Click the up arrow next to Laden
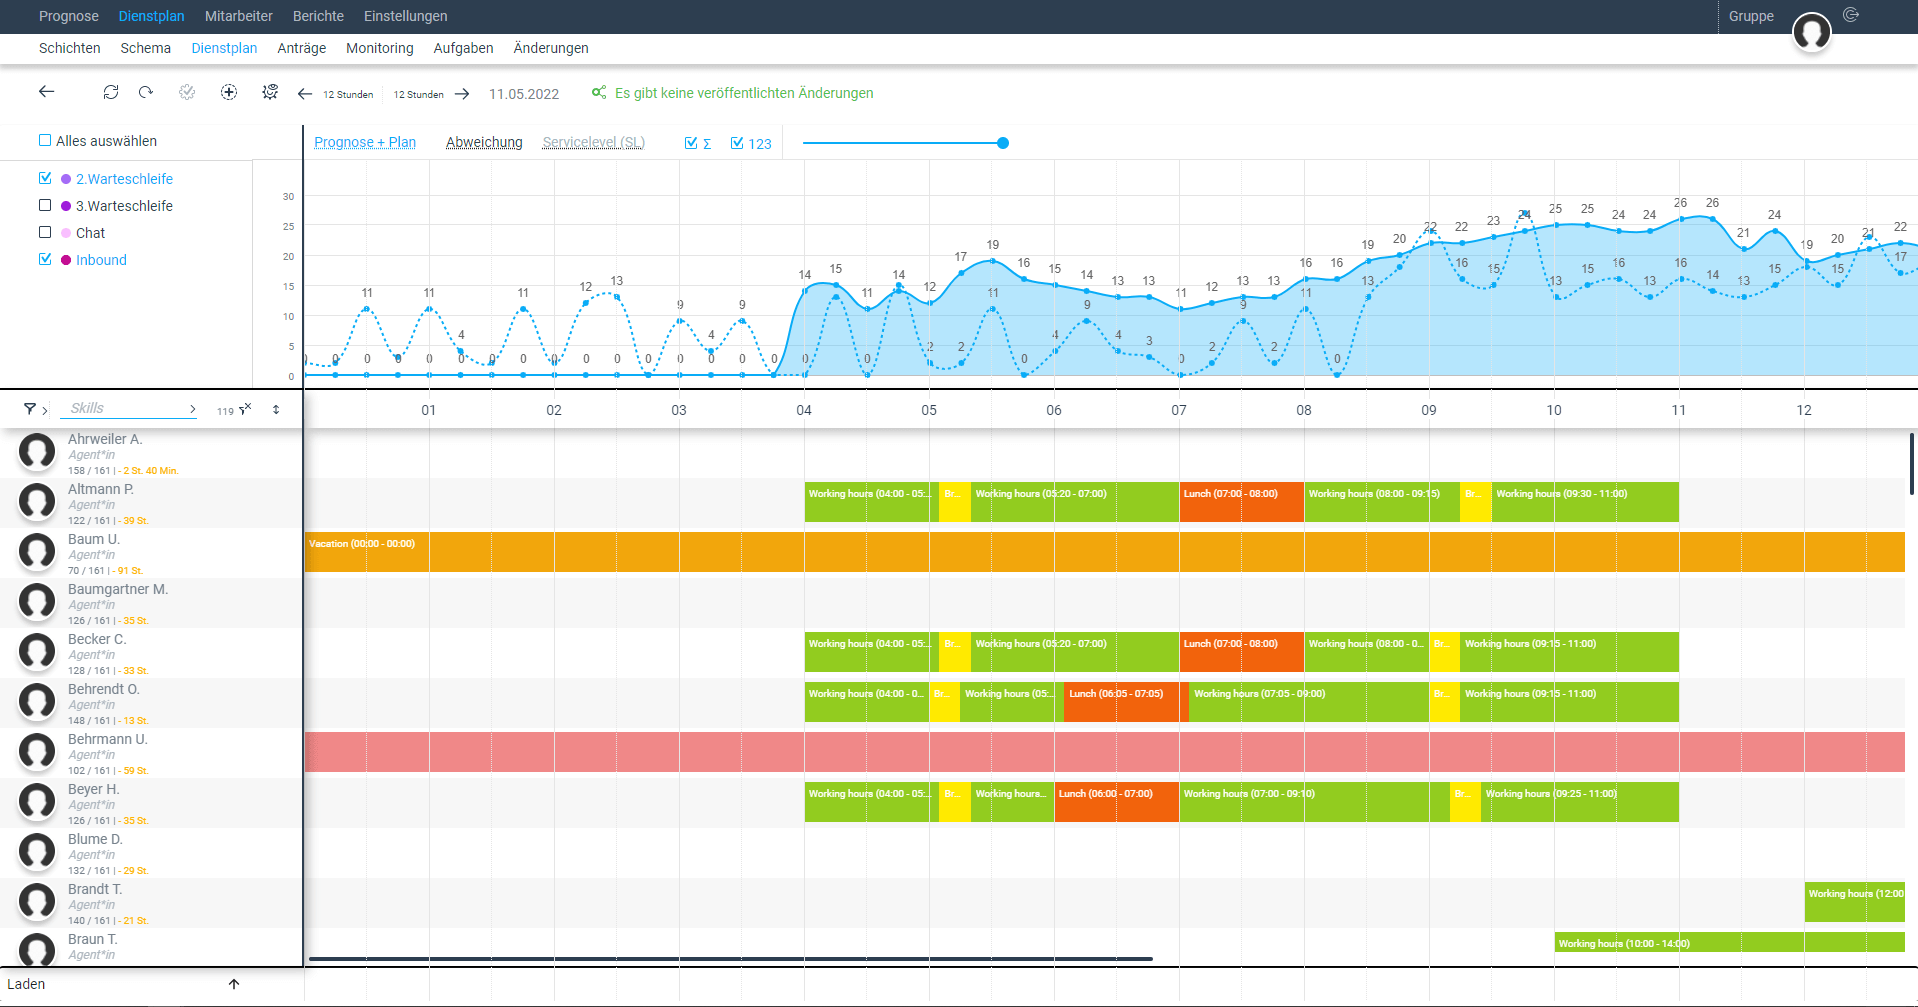This screenshot has width=1918, height=1007. coord(234,984)
